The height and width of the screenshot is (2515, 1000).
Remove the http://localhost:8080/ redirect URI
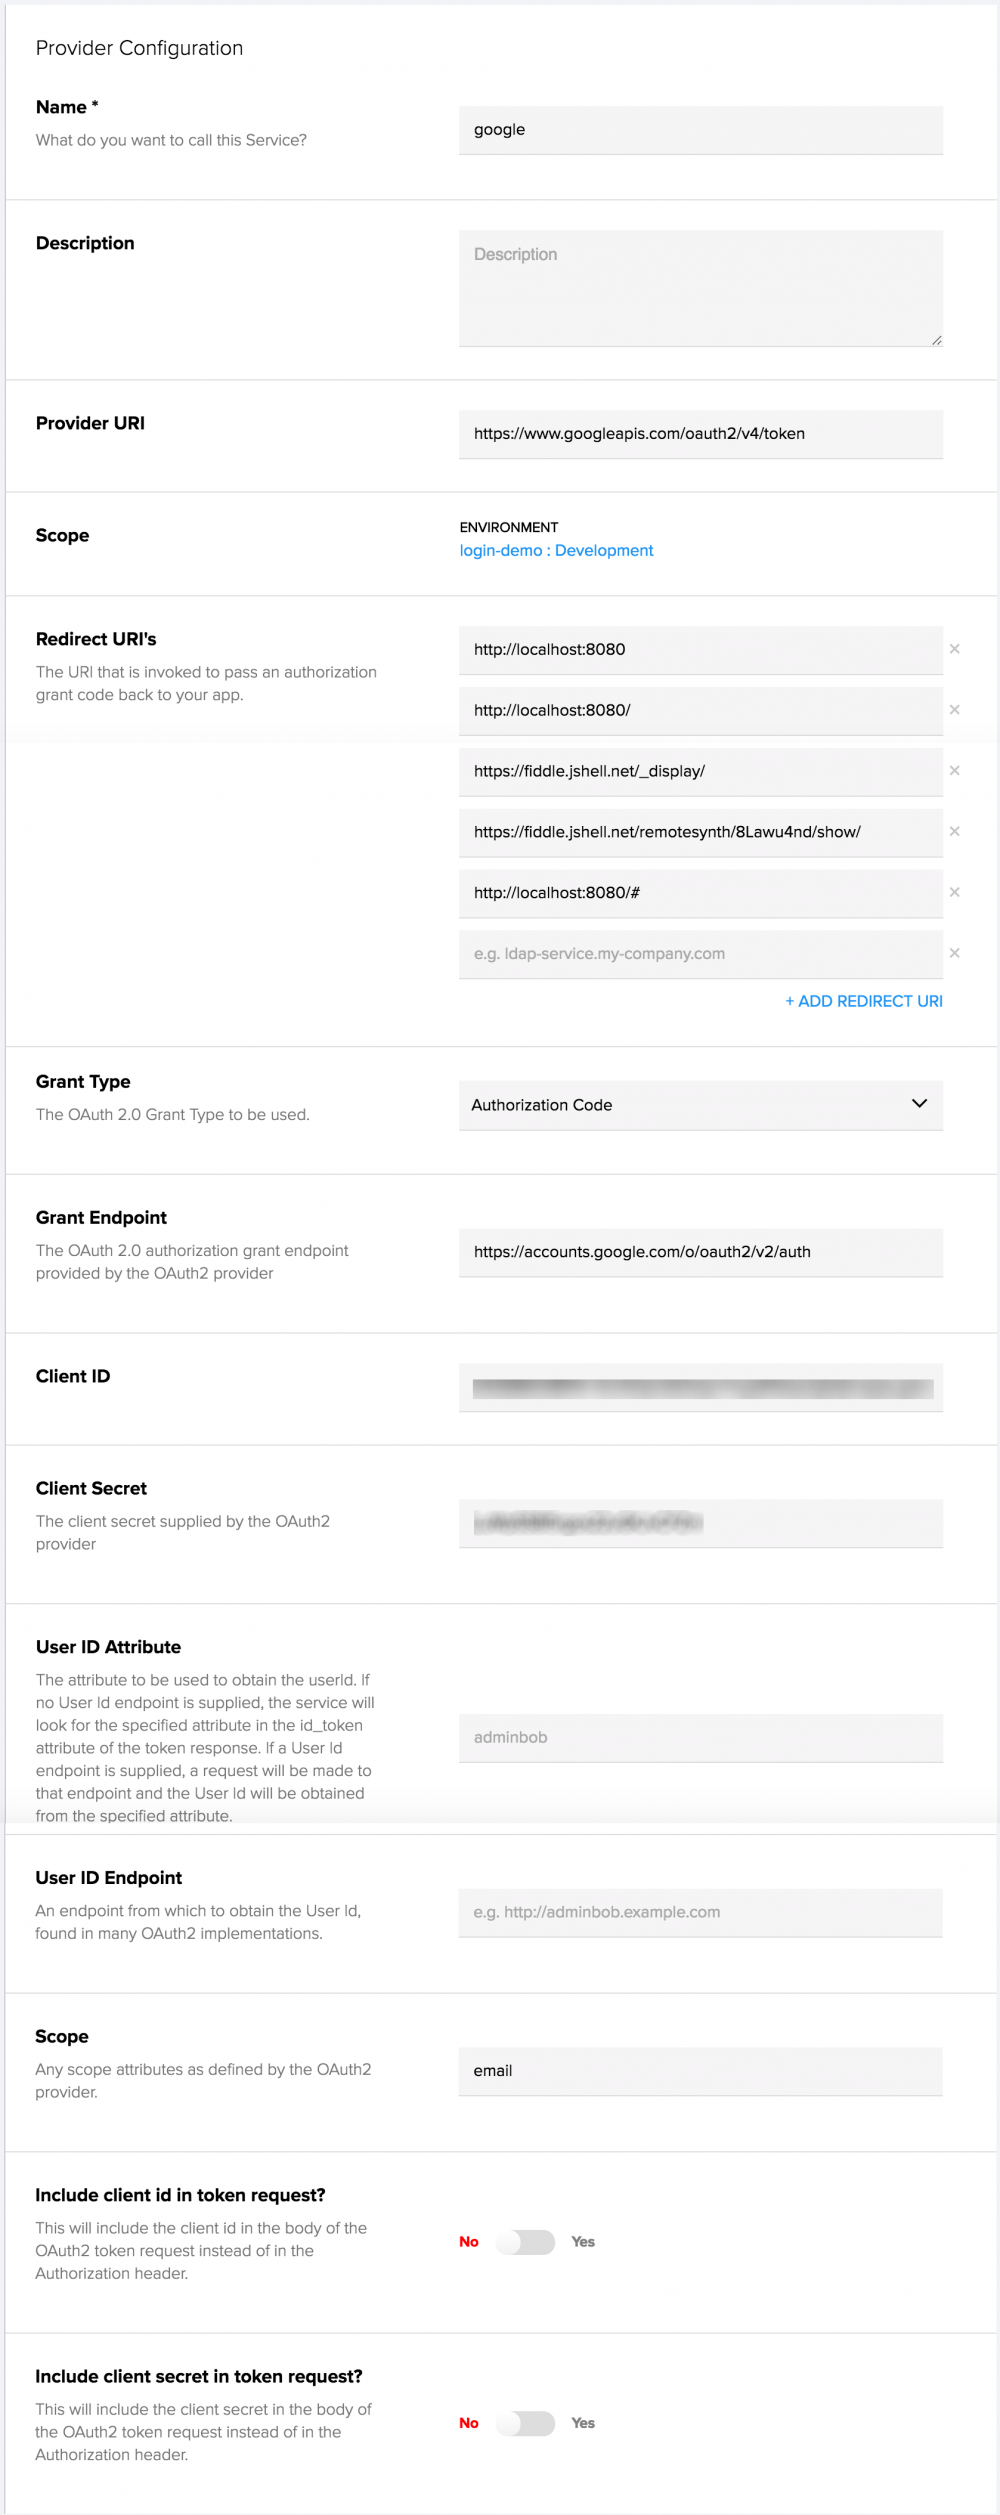pos(955,710)
